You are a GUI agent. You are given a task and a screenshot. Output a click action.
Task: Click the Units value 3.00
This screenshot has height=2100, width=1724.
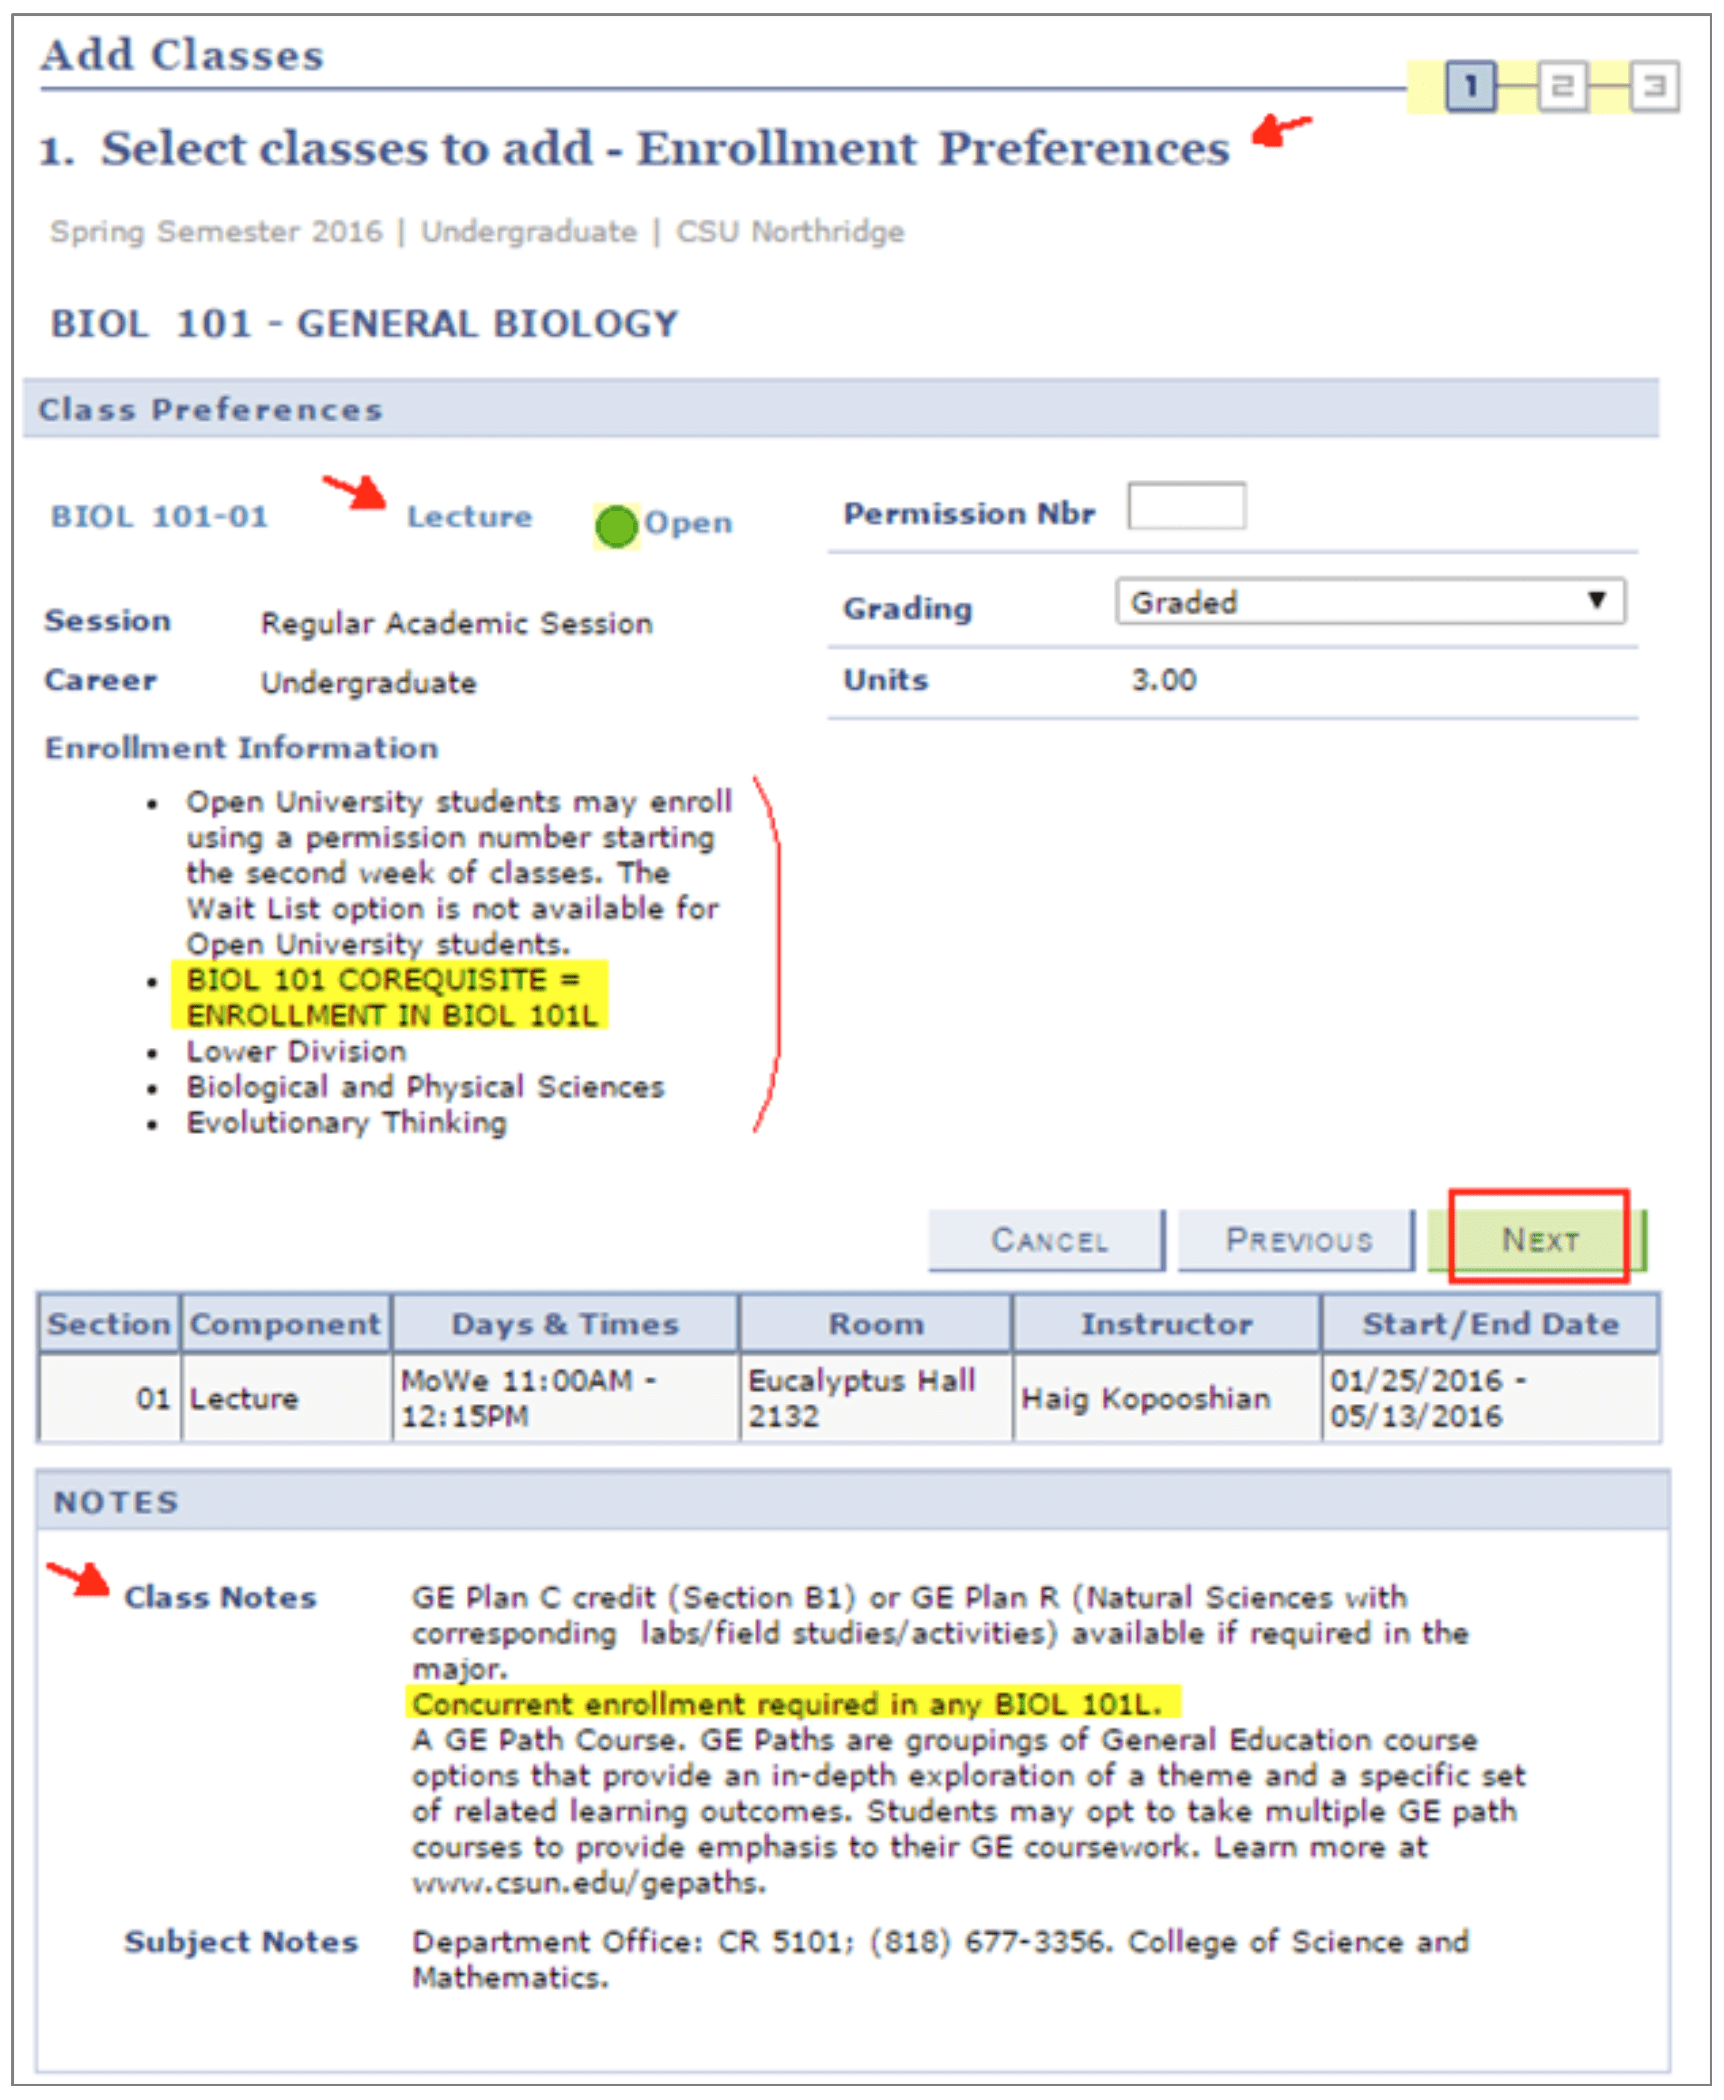pos(1164,680)
